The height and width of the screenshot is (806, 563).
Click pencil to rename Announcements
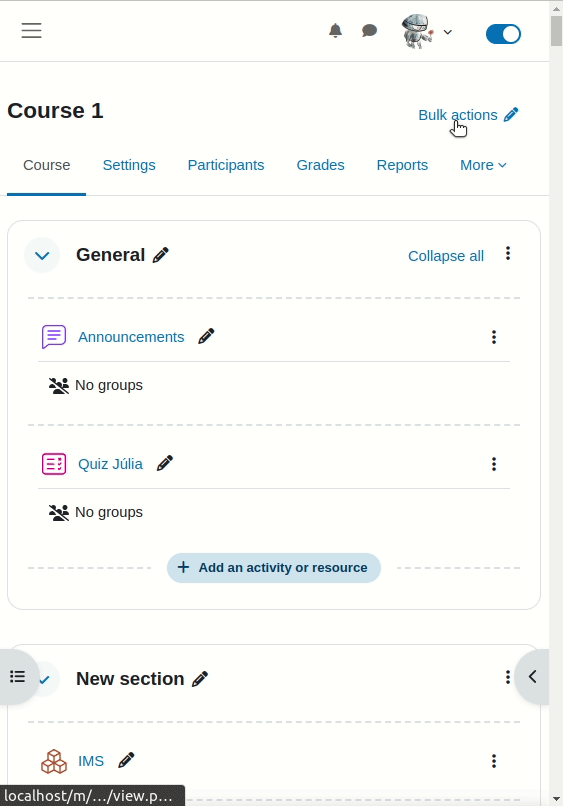(206, 337)
